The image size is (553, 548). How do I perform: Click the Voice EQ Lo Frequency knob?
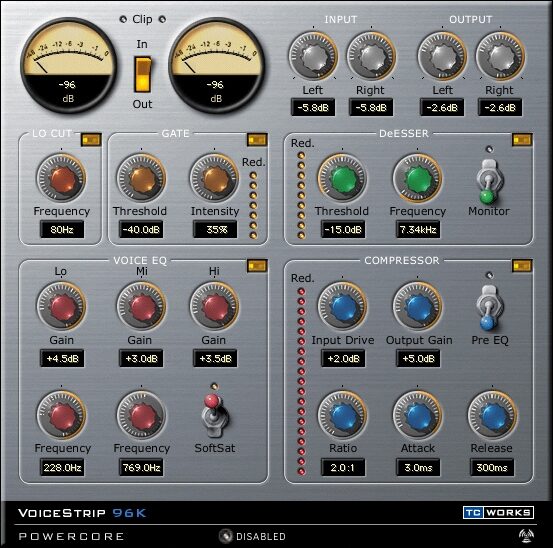tap(61, 415)
